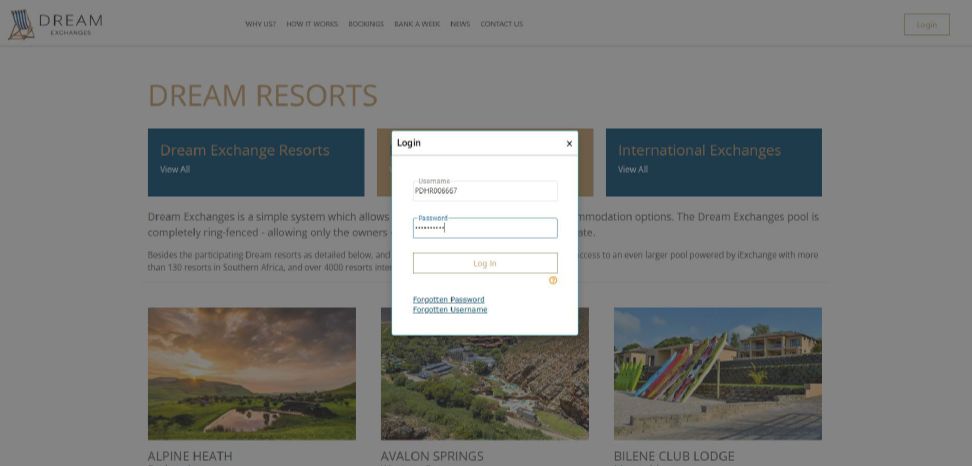Screen dimensions: 972x466
Task: Open the Alpine Heath resort photo
Action: 252,374
